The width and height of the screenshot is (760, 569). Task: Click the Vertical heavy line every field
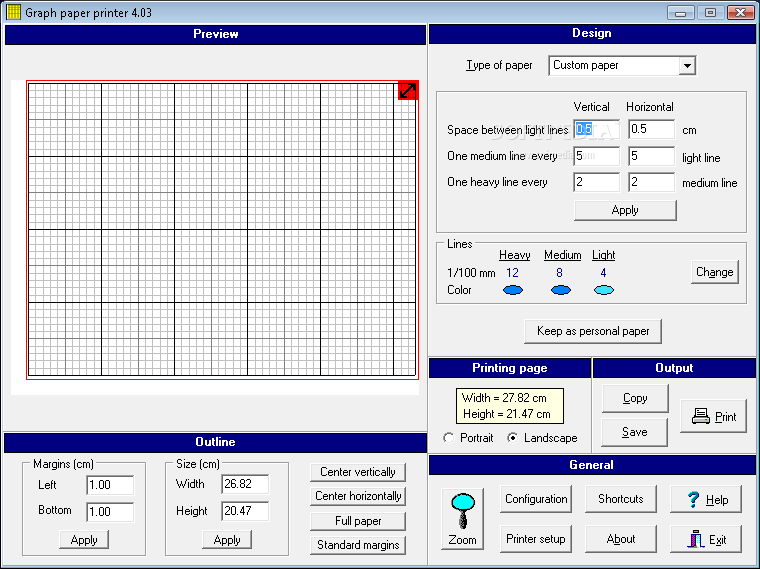pos(596,182)
